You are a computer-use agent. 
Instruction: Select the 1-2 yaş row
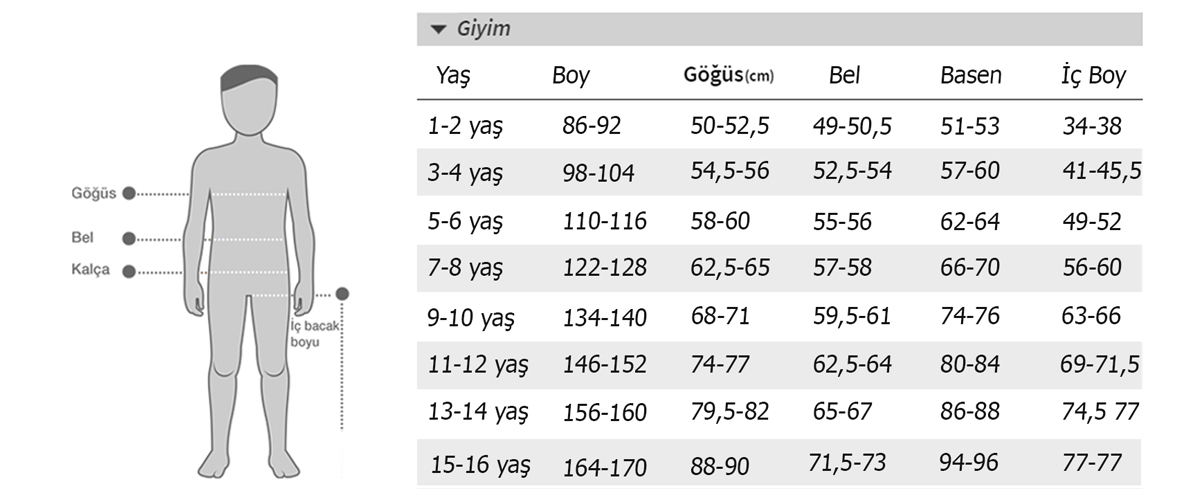coord(780,126)
